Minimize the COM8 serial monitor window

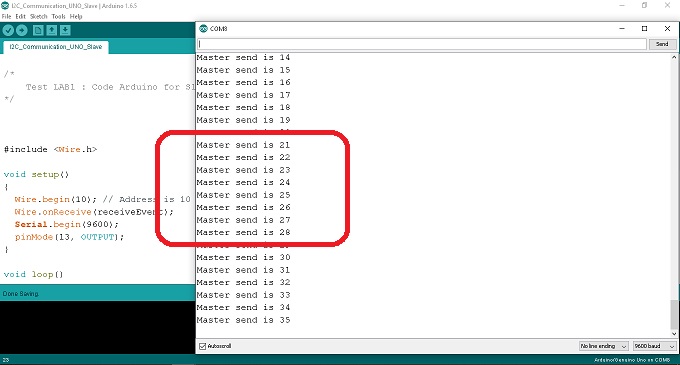(x=622, y=29)
